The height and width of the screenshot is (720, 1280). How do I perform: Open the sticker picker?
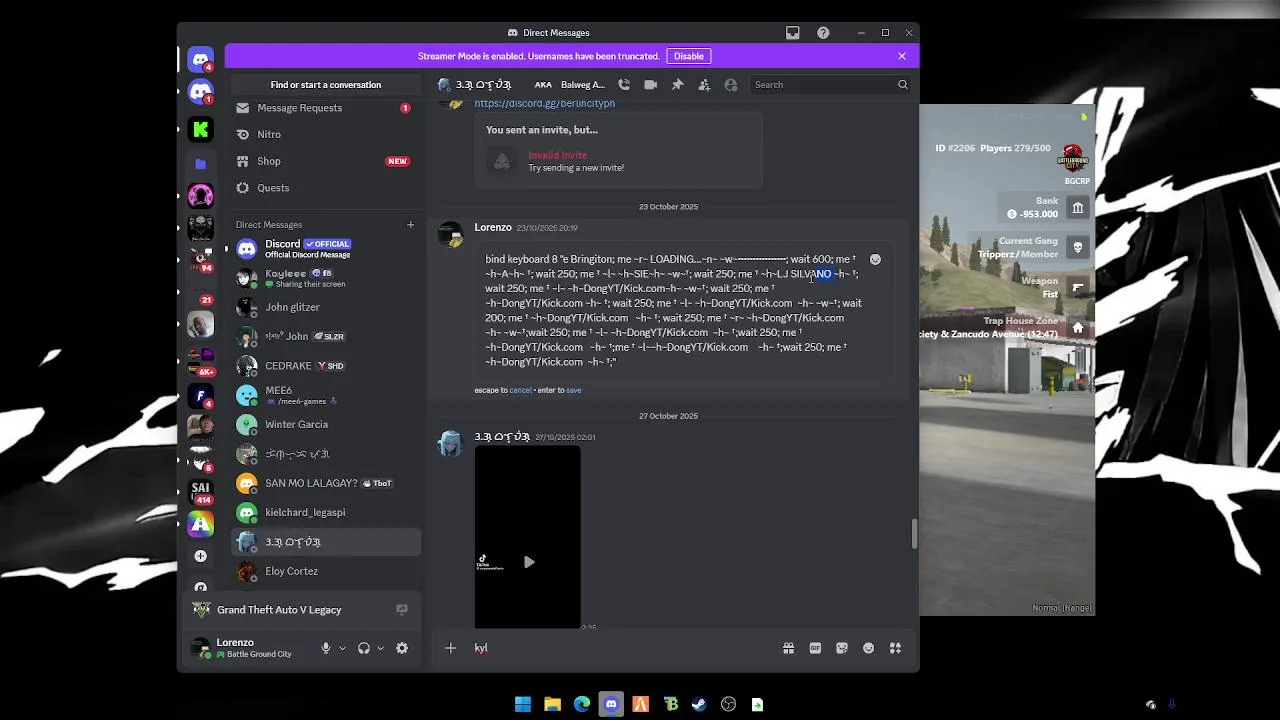[842, 648]
